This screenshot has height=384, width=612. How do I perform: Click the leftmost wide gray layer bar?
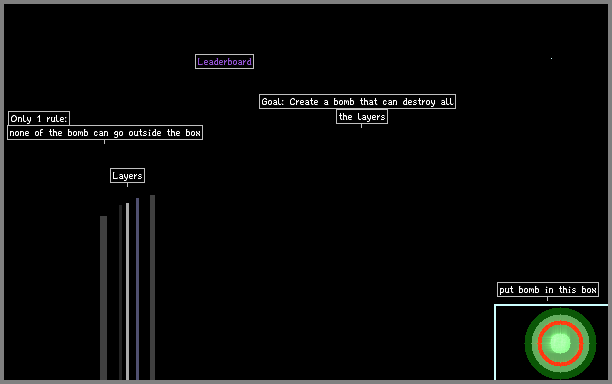click(x=103, y=298)
